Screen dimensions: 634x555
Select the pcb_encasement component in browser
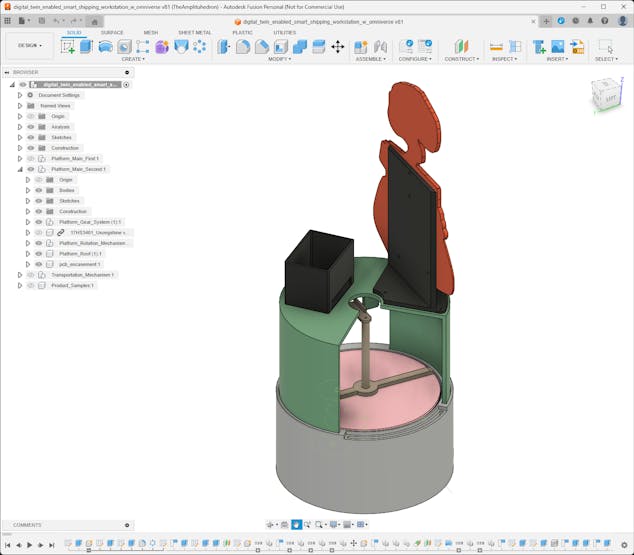[79, 264]
